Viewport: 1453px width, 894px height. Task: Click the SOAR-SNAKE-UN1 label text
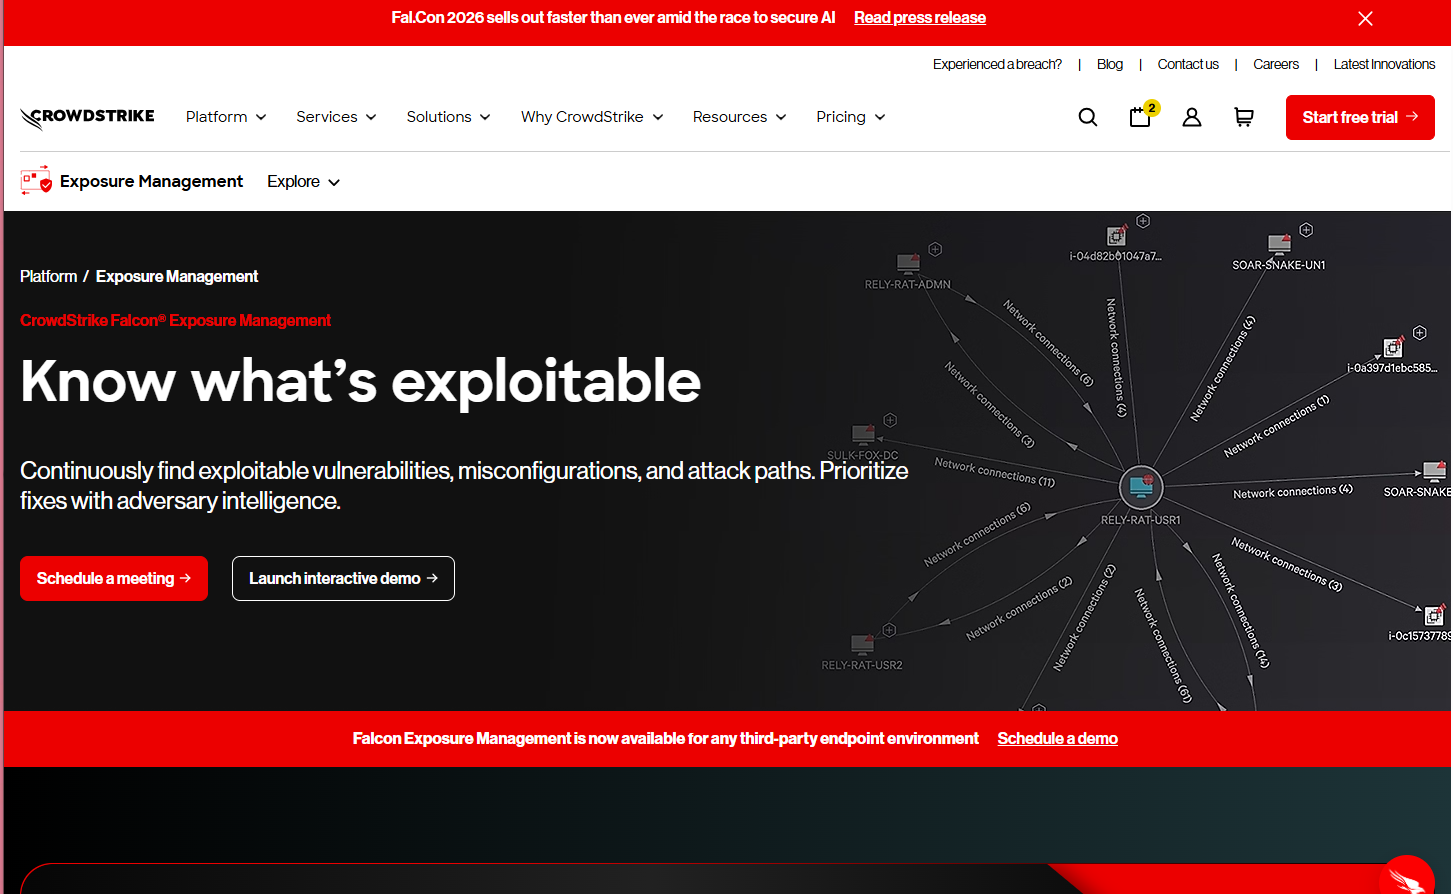1279,265
